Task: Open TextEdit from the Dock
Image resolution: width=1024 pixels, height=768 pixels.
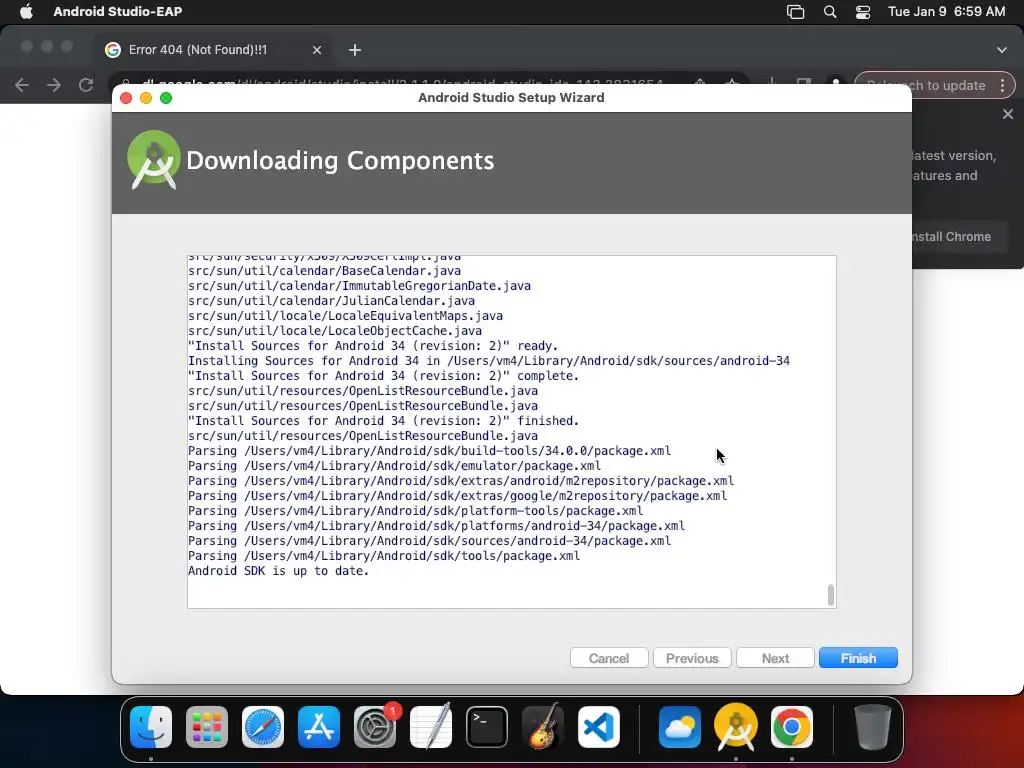Action: click(x=431, y=727)
